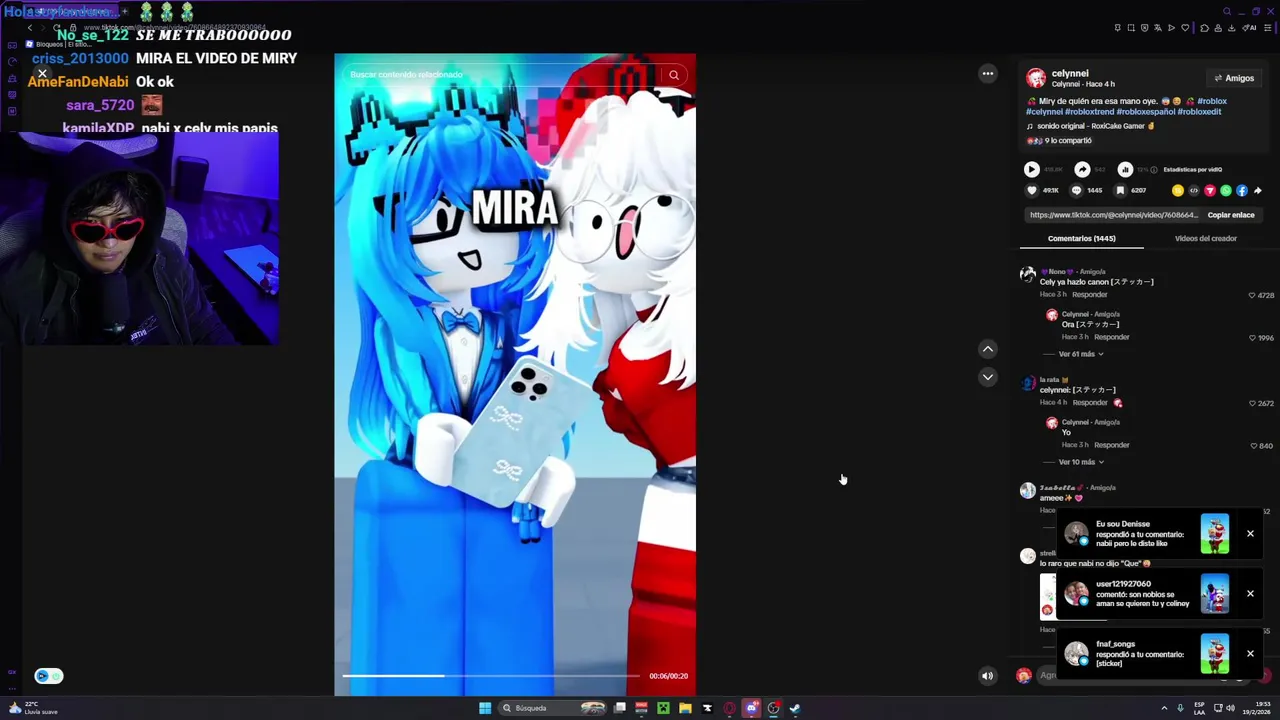Screen dimensions: 1280x720
Task: Go to next video with down arrow
Action: 988,377
